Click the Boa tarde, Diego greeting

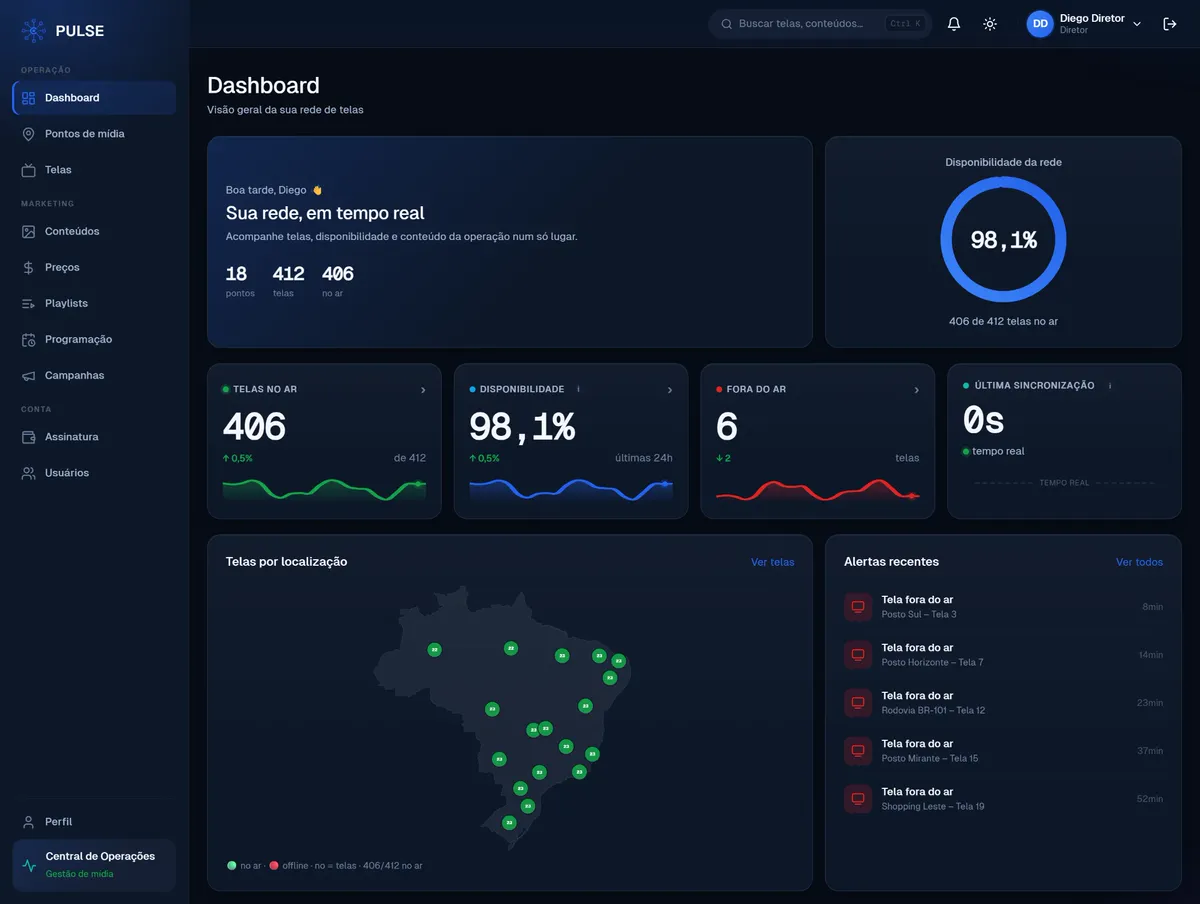(274, 190)
